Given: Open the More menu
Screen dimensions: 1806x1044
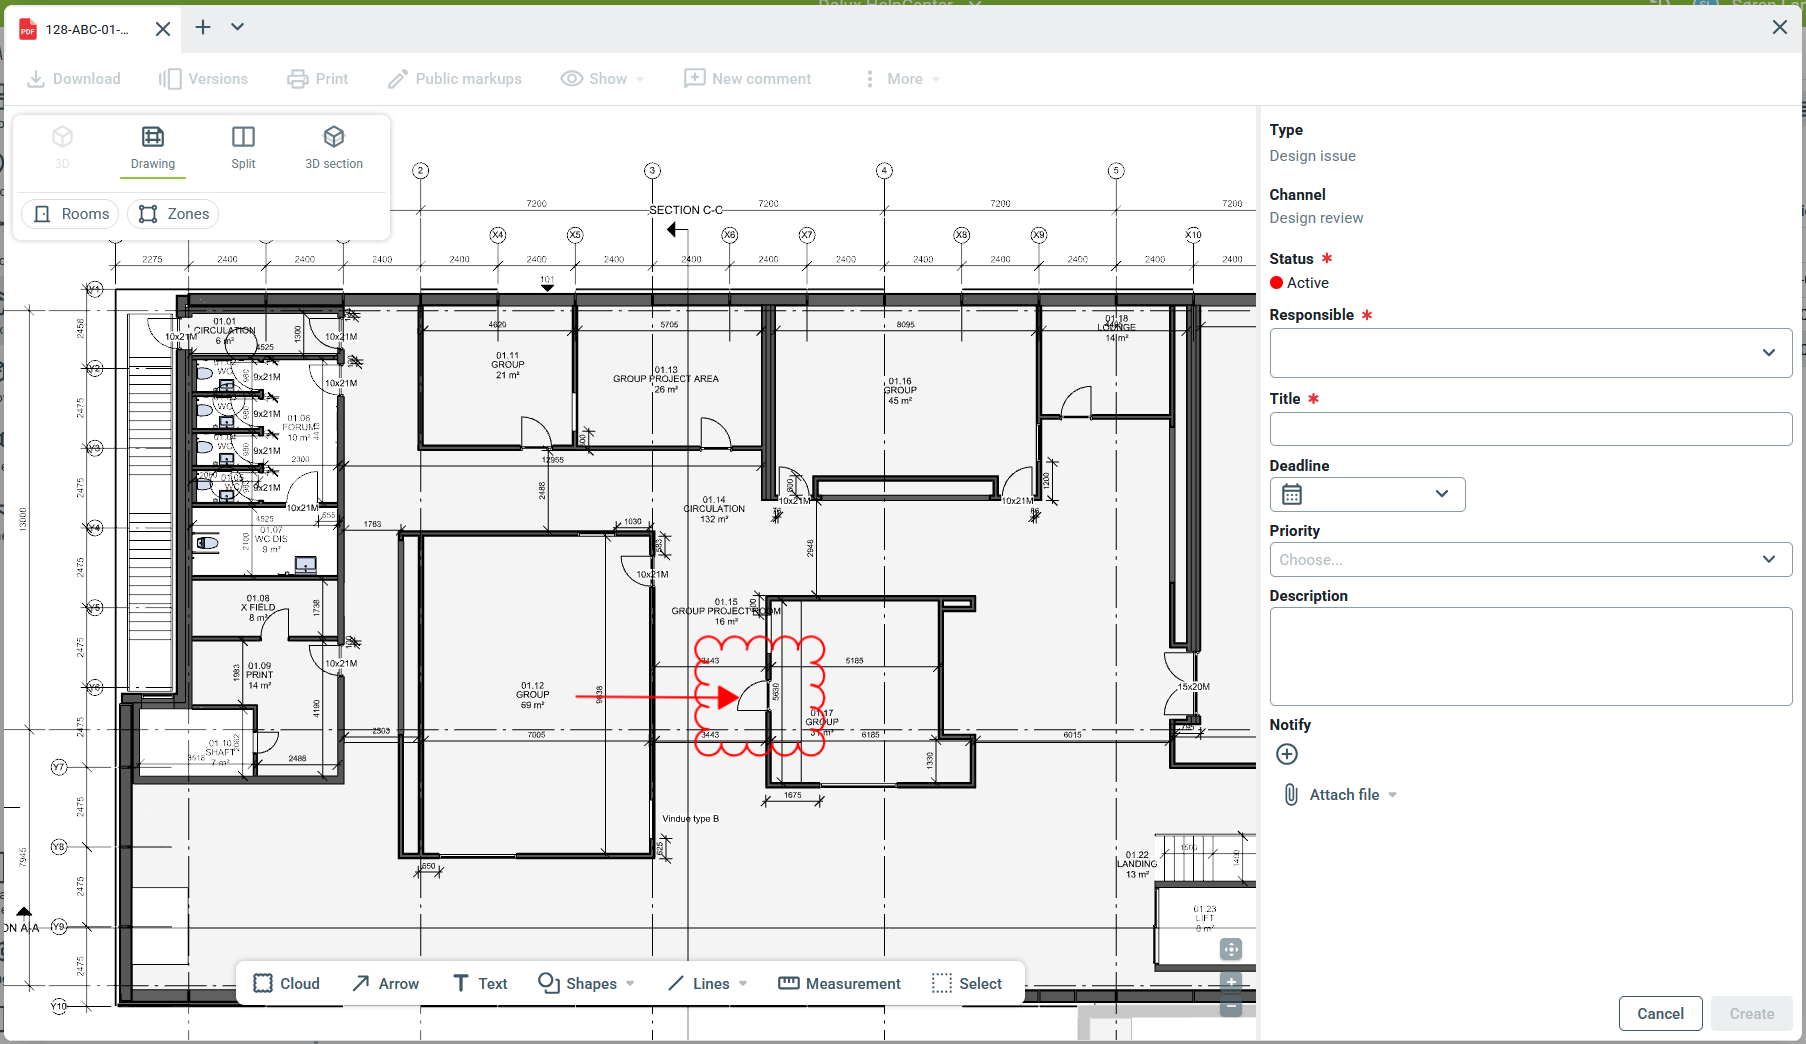Looking at the screenshot, I should 903,79.
